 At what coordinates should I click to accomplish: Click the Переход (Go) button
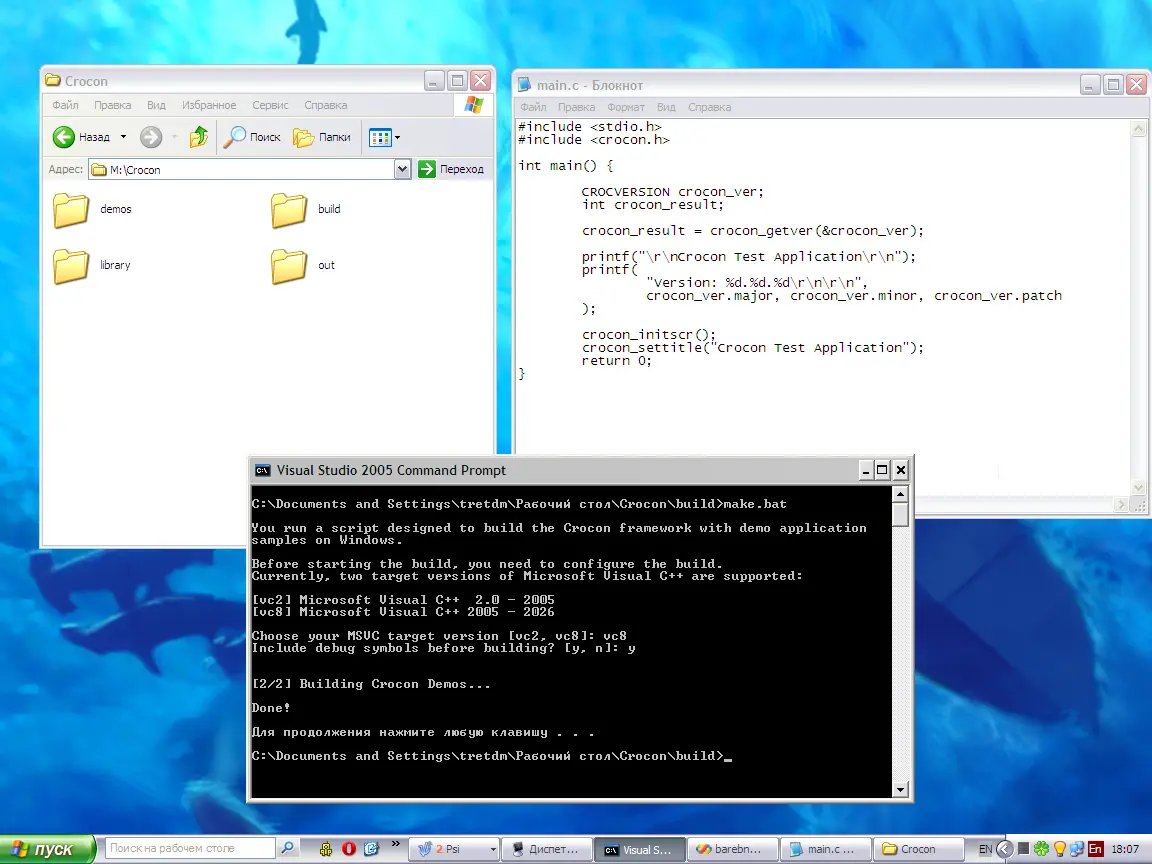(x=451, y=170)
